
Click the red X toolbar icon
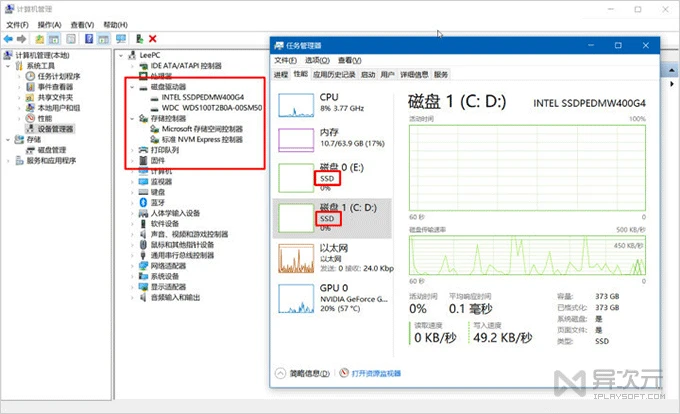153,38
